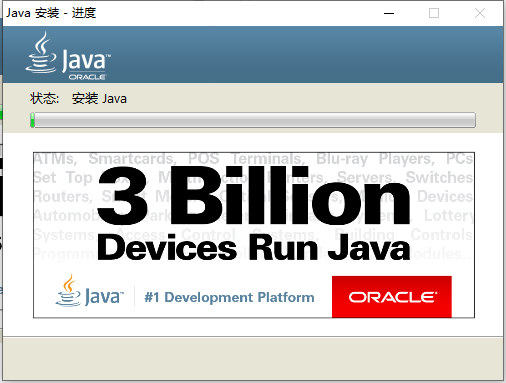Click the faded "Lottery" background text

[449, 216]
